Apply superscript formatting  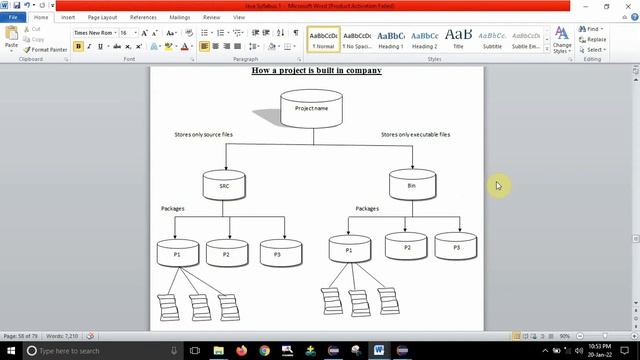tap(139, 47)
